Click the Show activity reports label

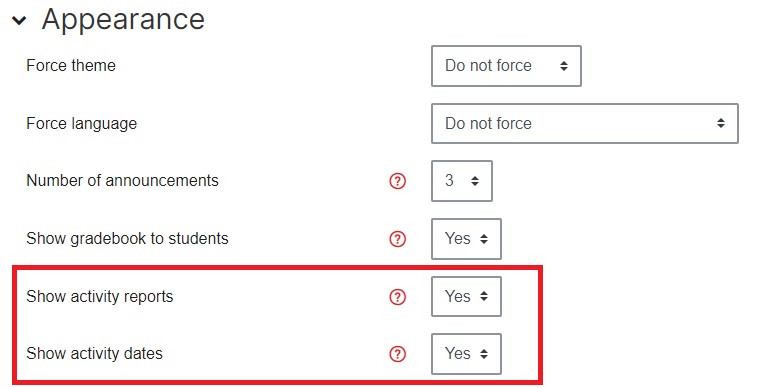click(99, 296)
